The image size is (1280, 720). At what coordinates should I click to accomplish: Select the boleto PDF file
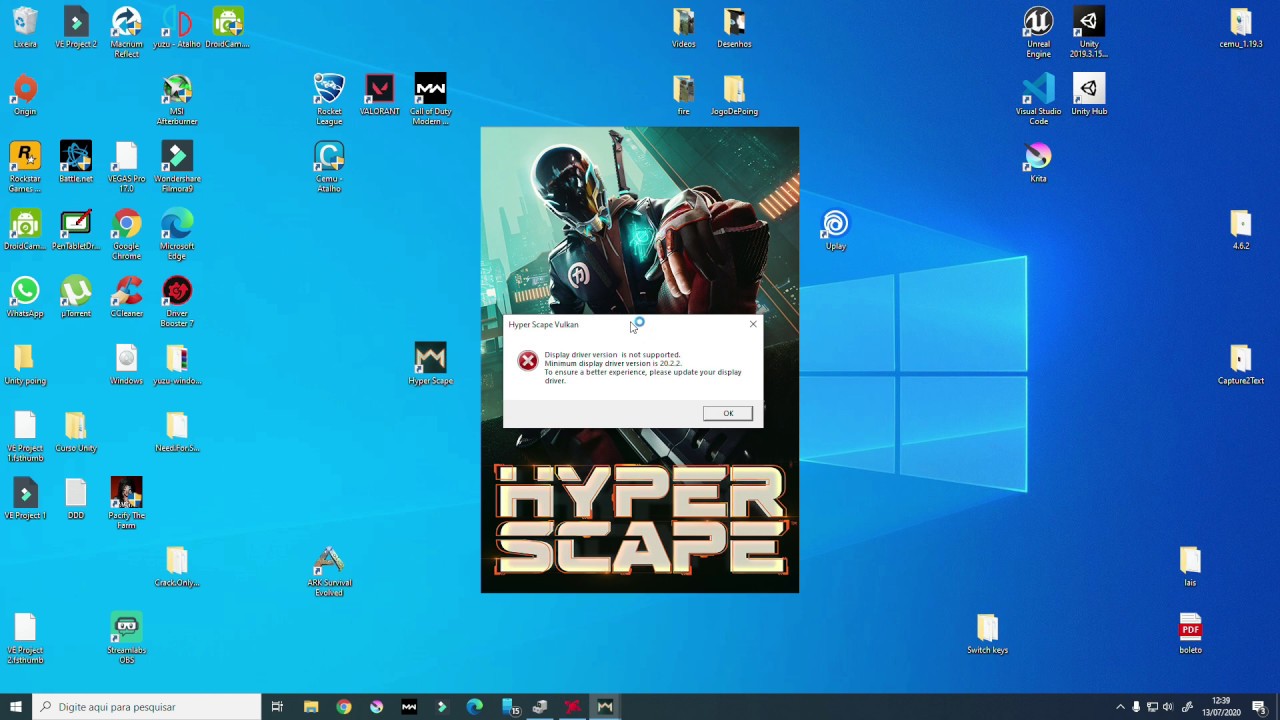point(1190,634)
